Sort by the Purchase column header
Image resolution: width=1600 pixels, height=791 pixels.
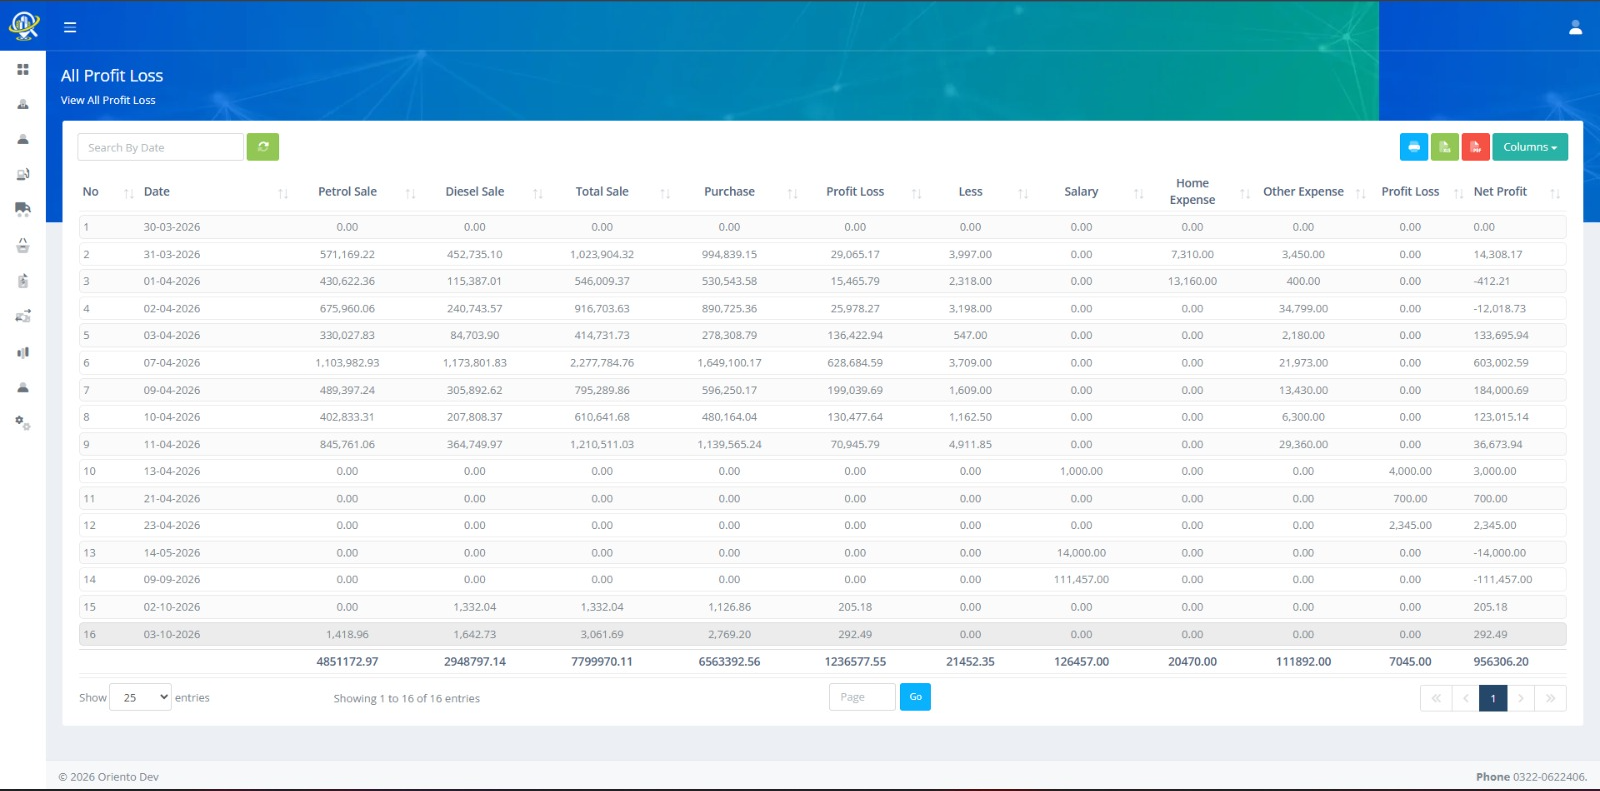point(730,192)
